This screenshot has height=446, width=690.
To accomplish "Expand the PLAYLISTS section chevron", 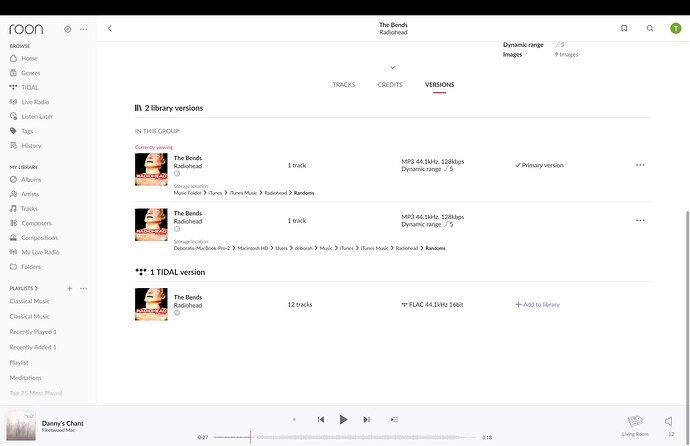I will pyautogui.click(x=36, y=288).
